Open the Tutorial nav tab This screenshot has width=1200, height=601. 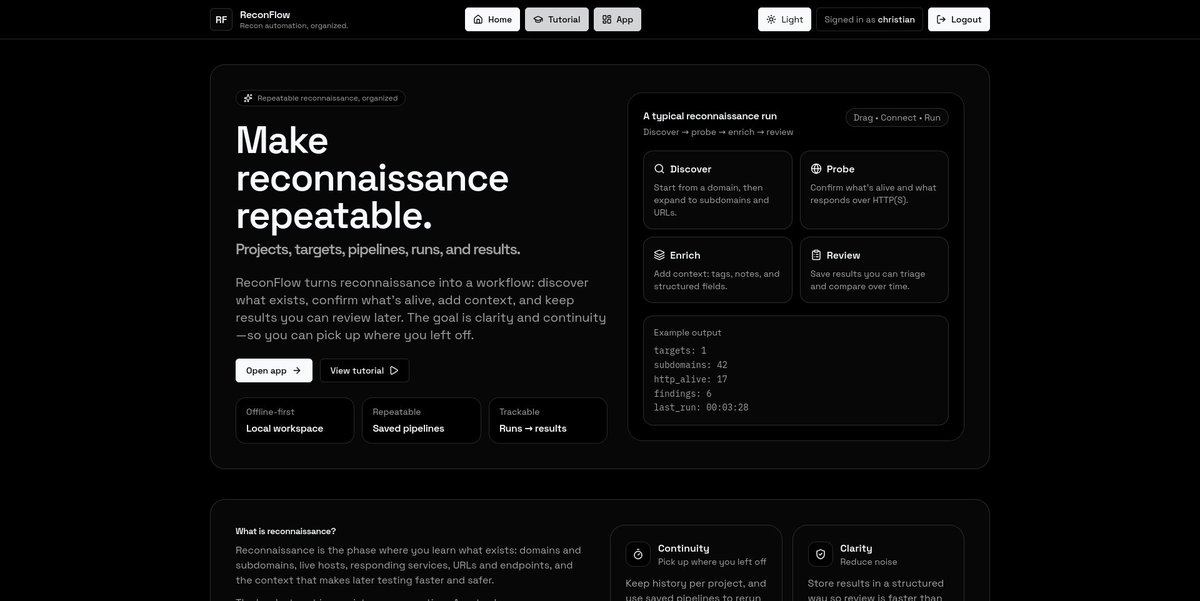pos(556,19)
